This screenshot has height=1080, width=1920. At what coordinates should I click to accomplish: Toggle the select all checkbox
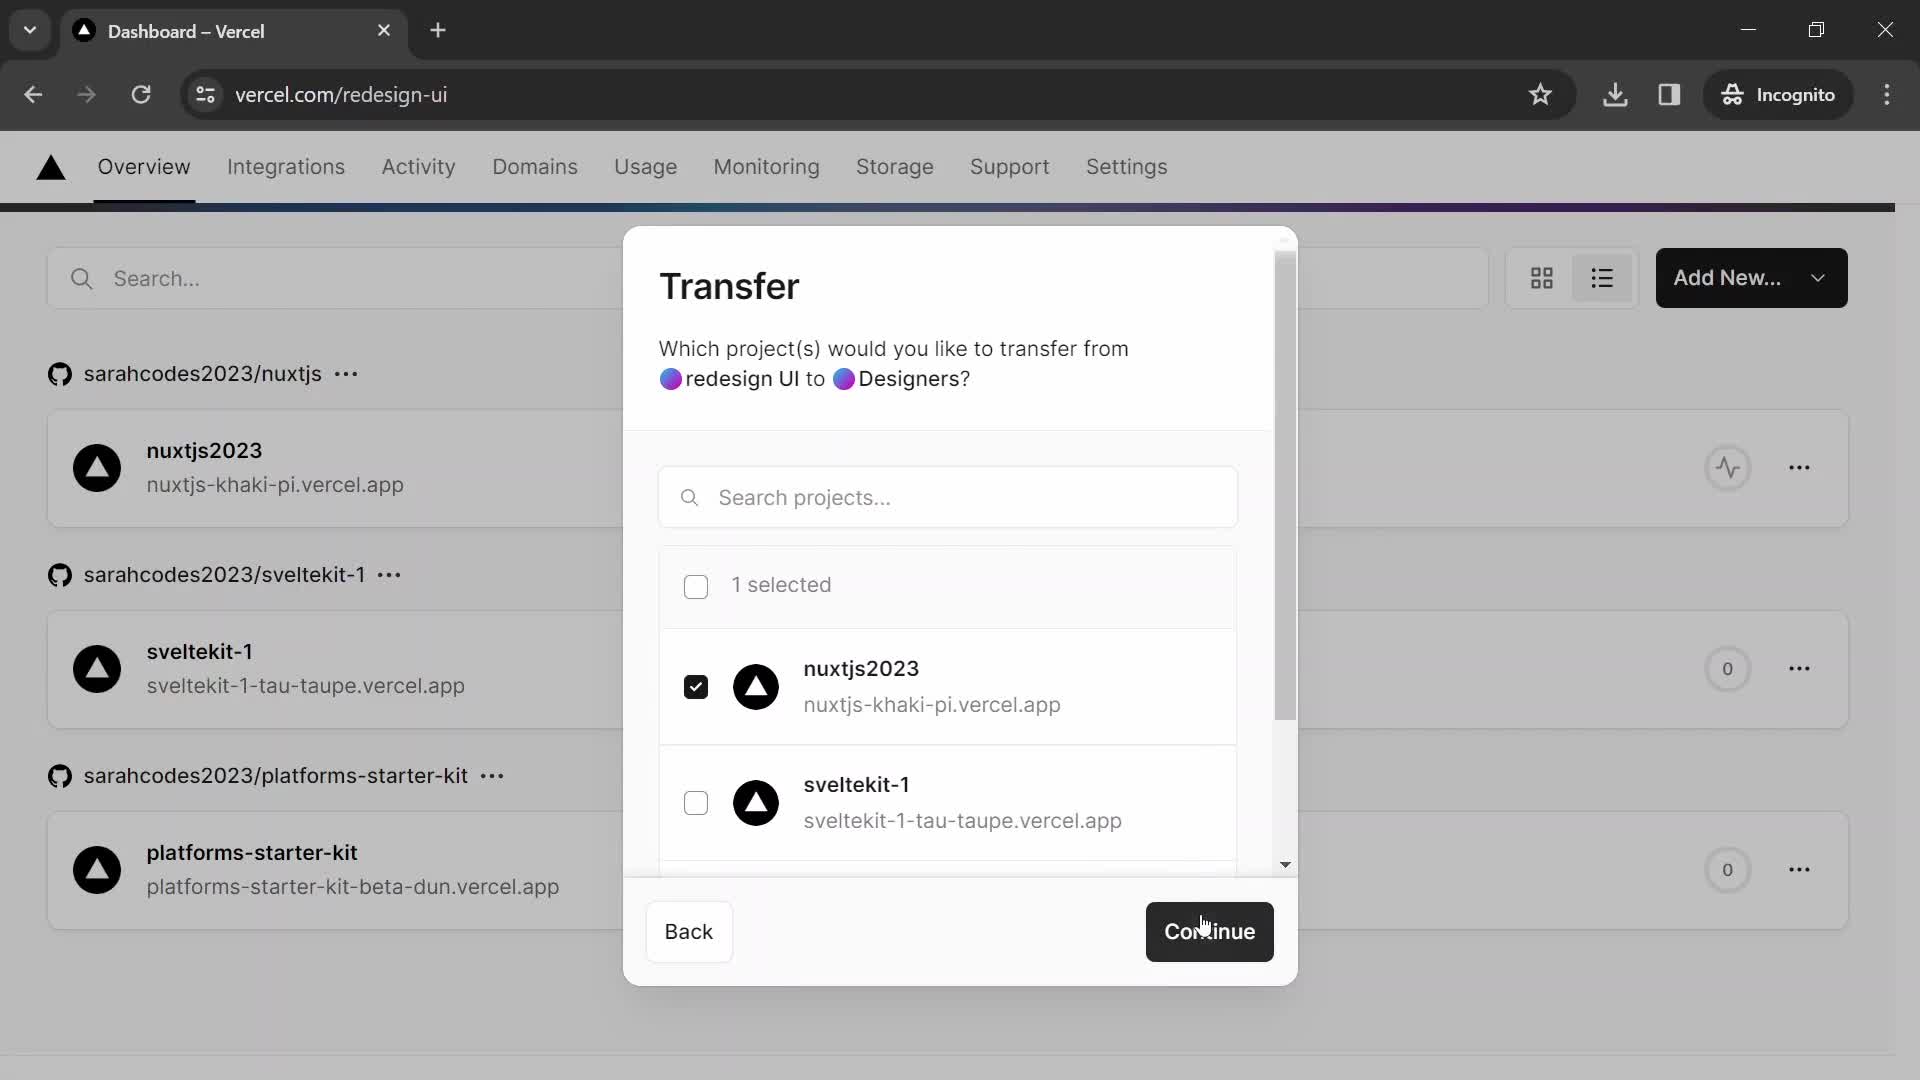click(x=696, y=585)
